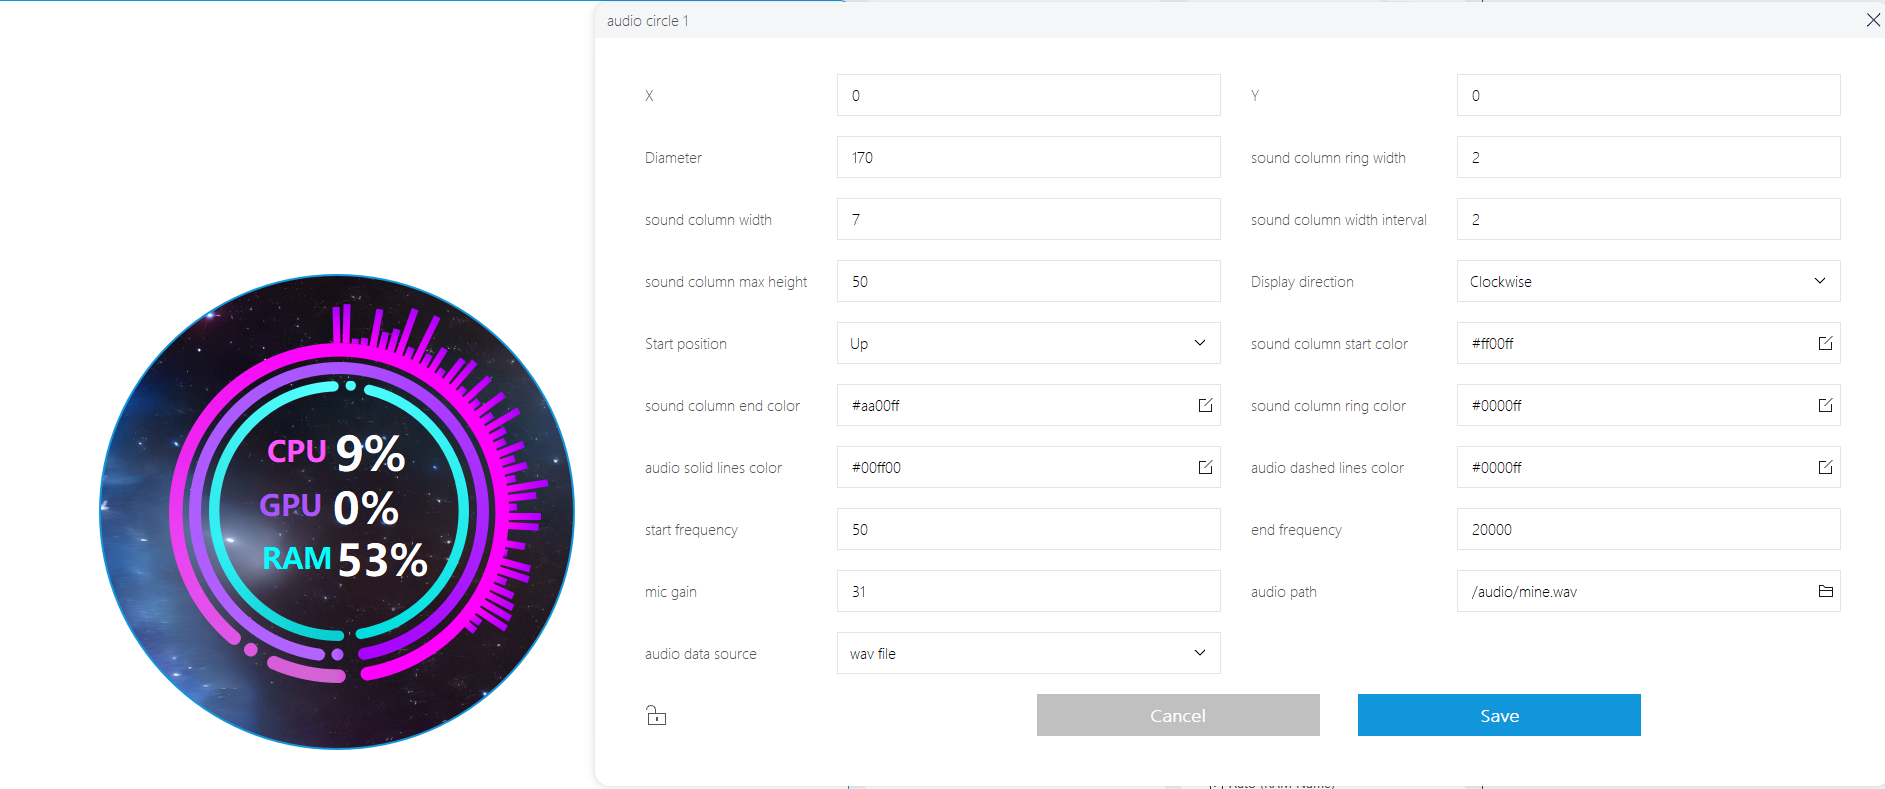Edit the end frequency field
The height and width of the screenshot is (789, 1885).
[1648, 529]
